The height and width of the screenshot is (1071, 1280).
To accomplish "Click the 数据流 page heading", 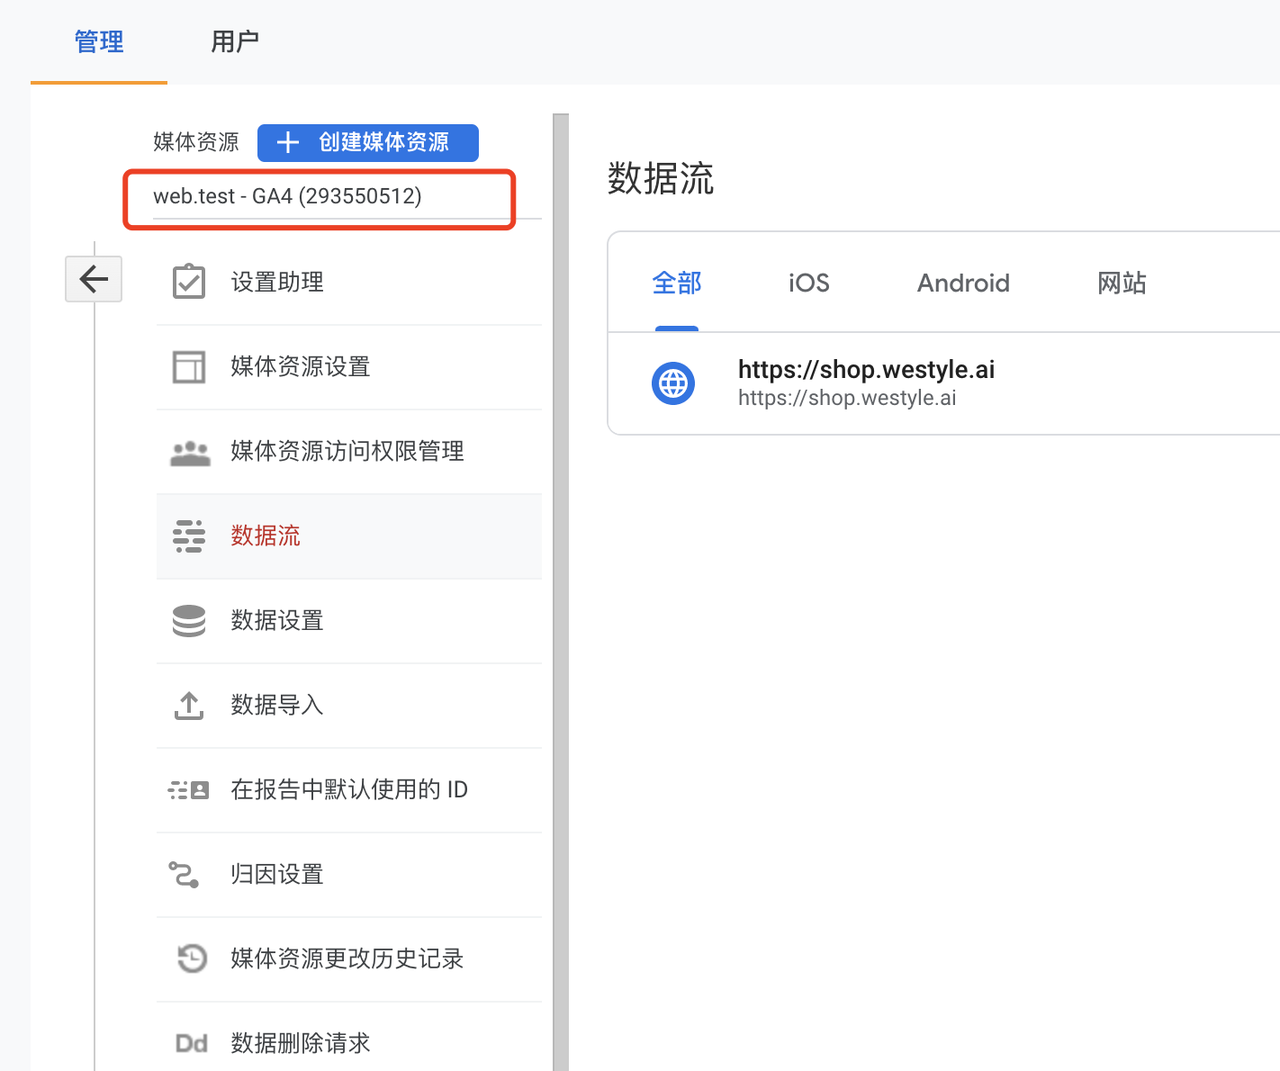I will click(x=660, y=178).
